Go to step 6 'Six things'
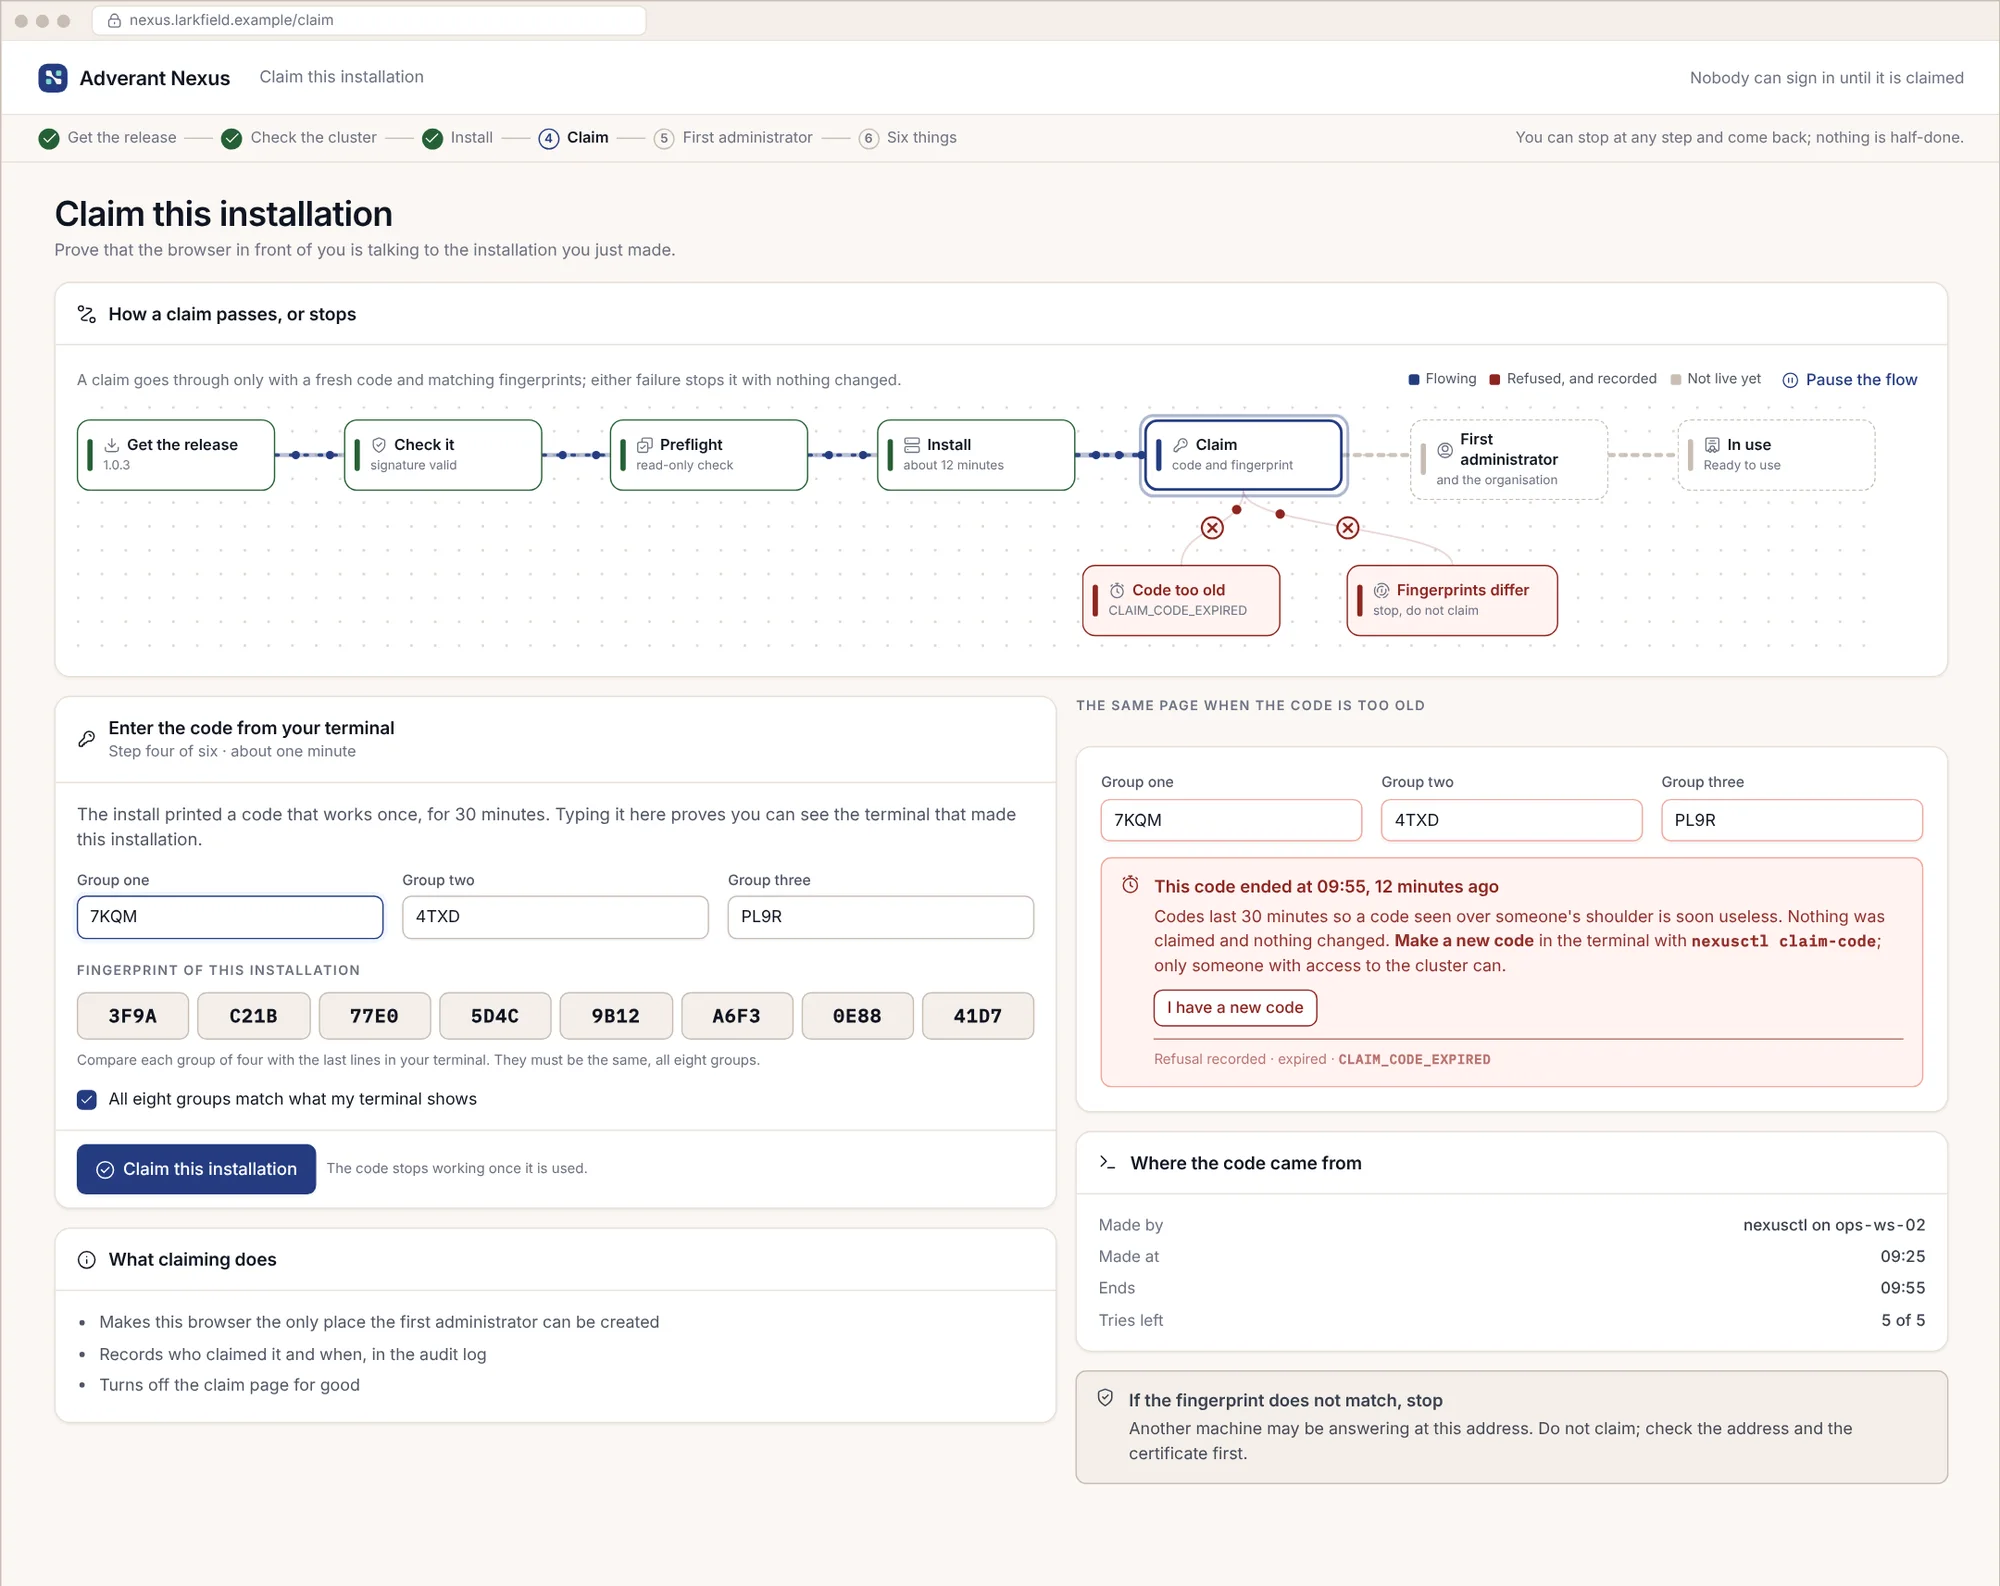Screen dimensions: 2000x1586 (908, 138)
